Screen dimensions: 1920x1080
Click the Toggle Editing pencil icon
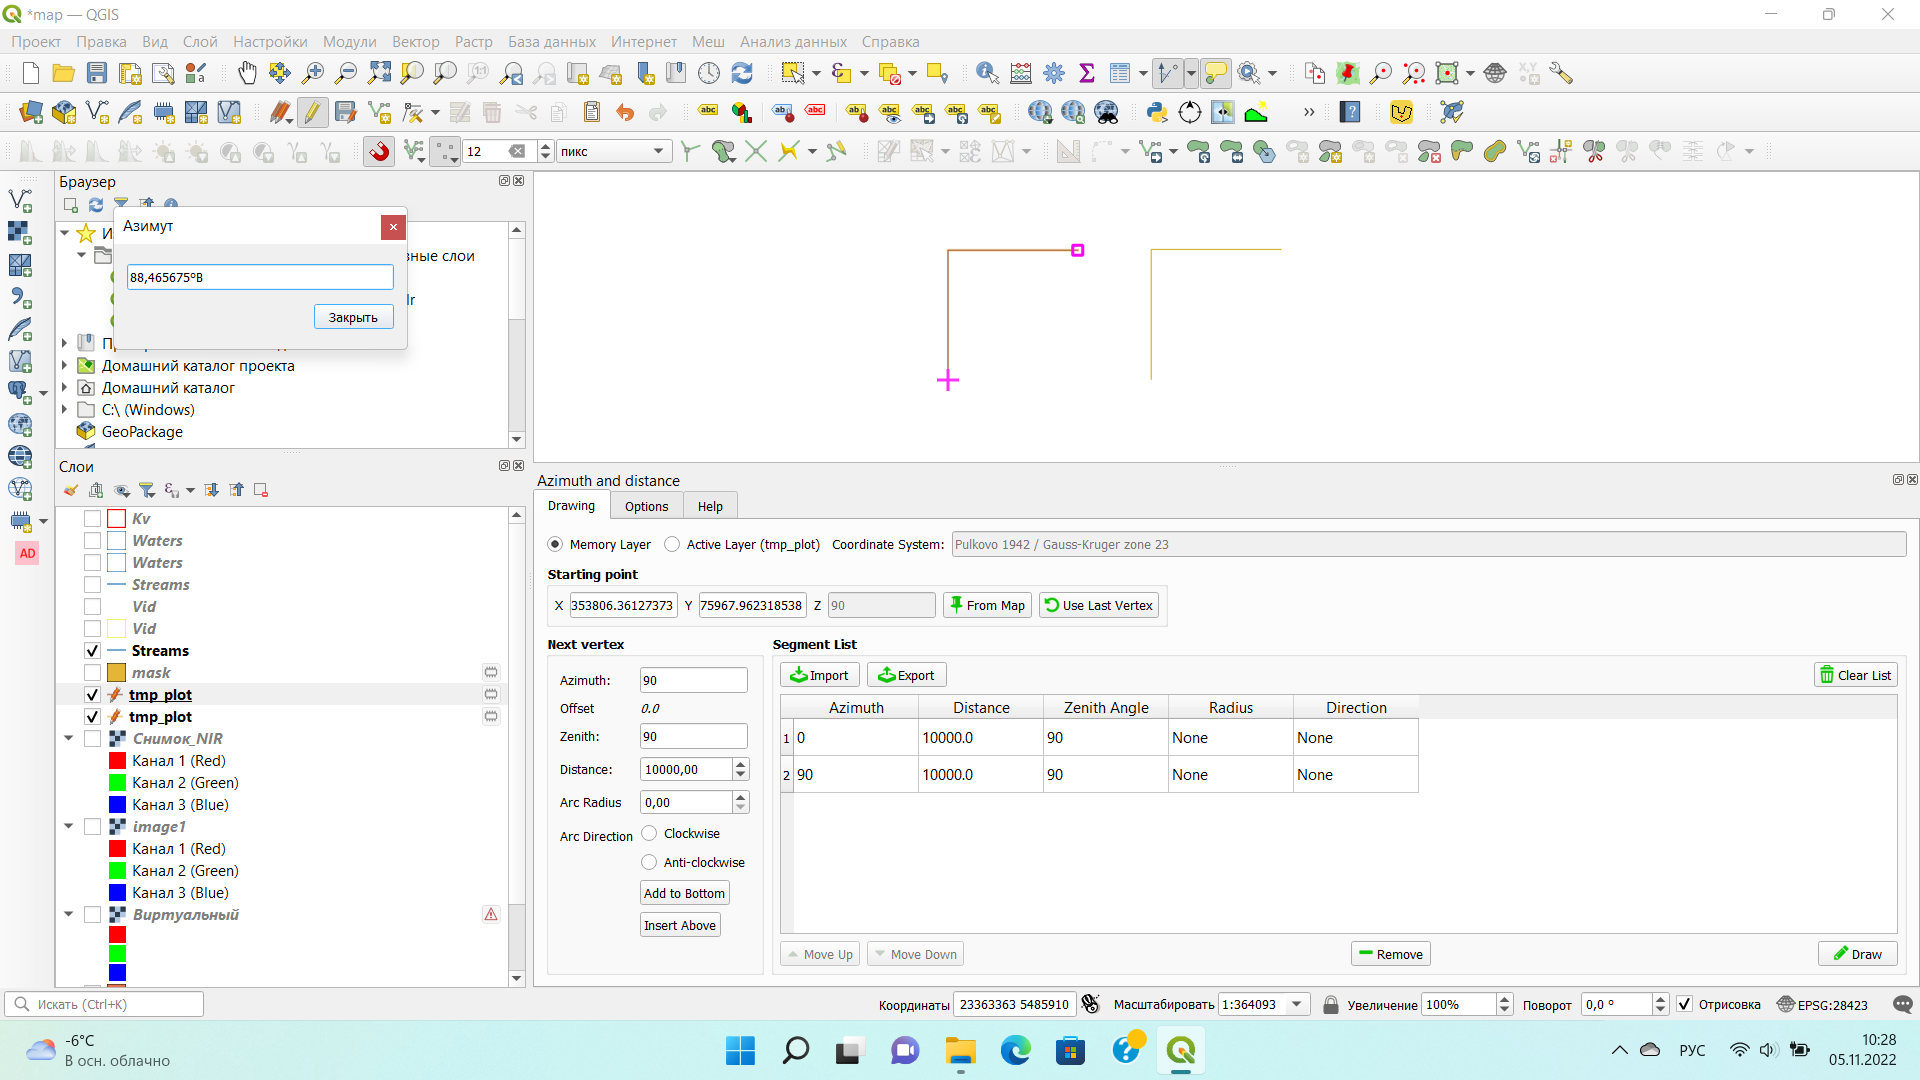pos(313,112)
